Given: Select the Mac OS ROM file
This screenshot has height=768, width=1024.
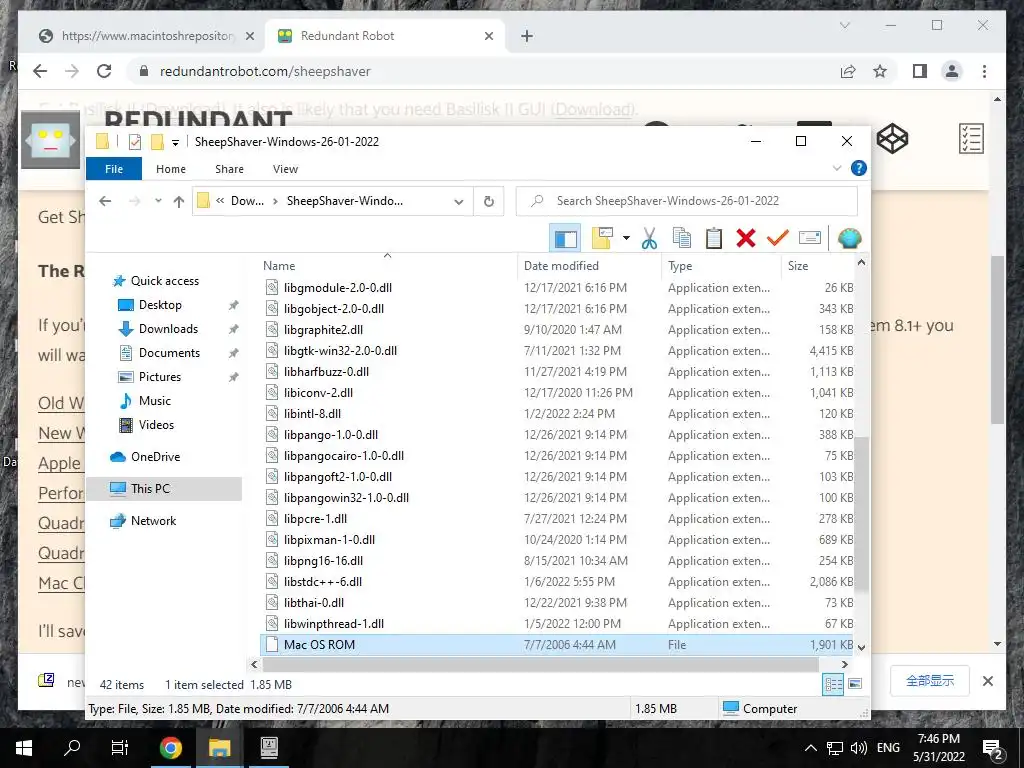Looking at the screenshot, I should click(x=556, y=645).
